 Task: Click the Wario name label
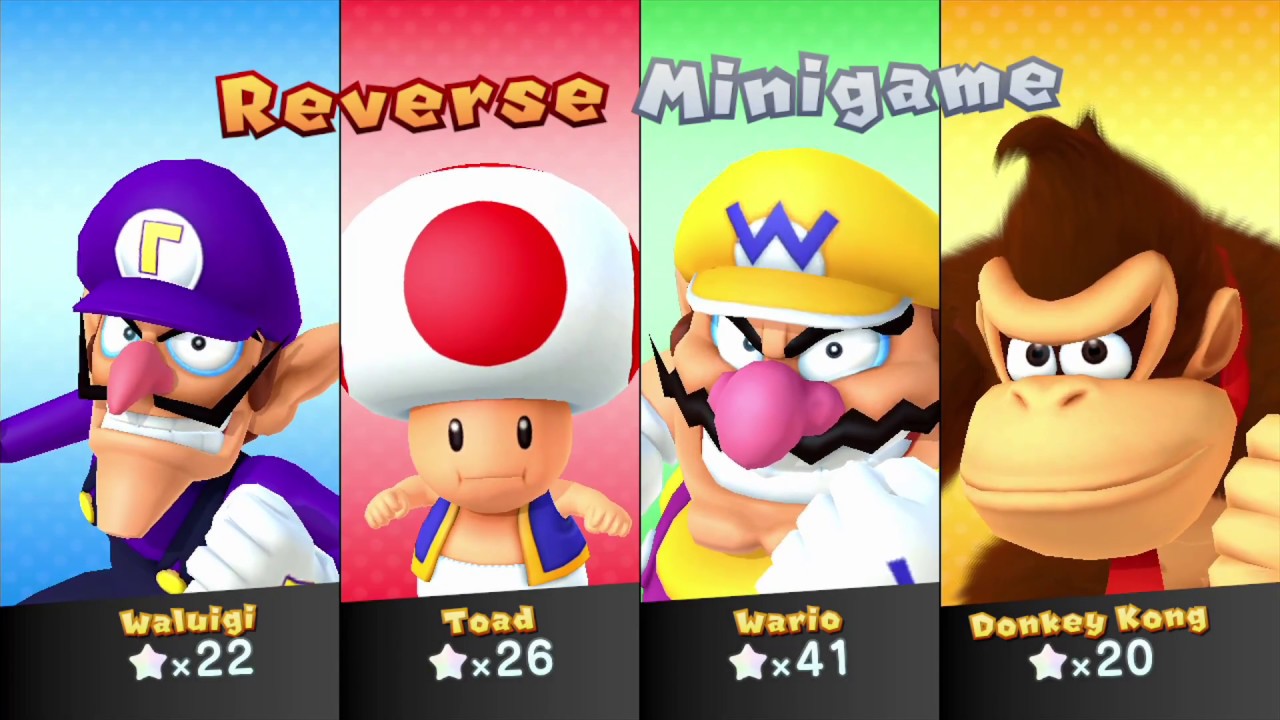point(788,622)
